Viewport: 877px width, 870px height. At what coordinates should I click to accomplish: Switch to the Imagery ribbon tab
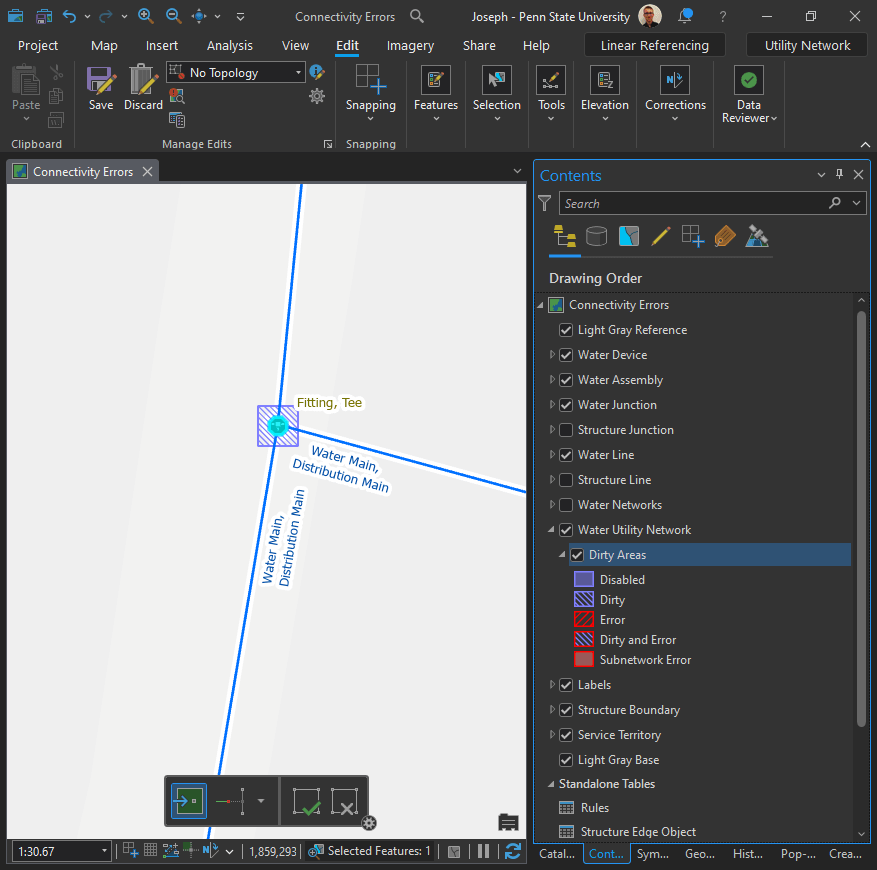click(x=410, y=46)
